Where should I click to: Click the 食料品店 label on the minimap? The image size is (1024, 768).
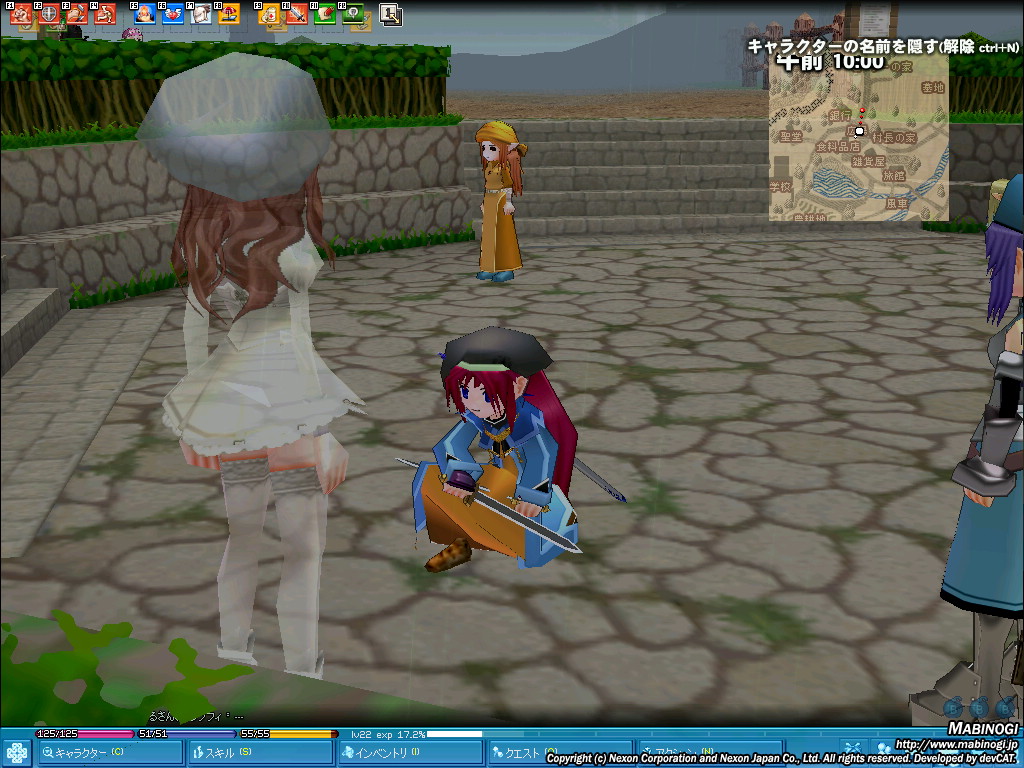tap(838, 147)
